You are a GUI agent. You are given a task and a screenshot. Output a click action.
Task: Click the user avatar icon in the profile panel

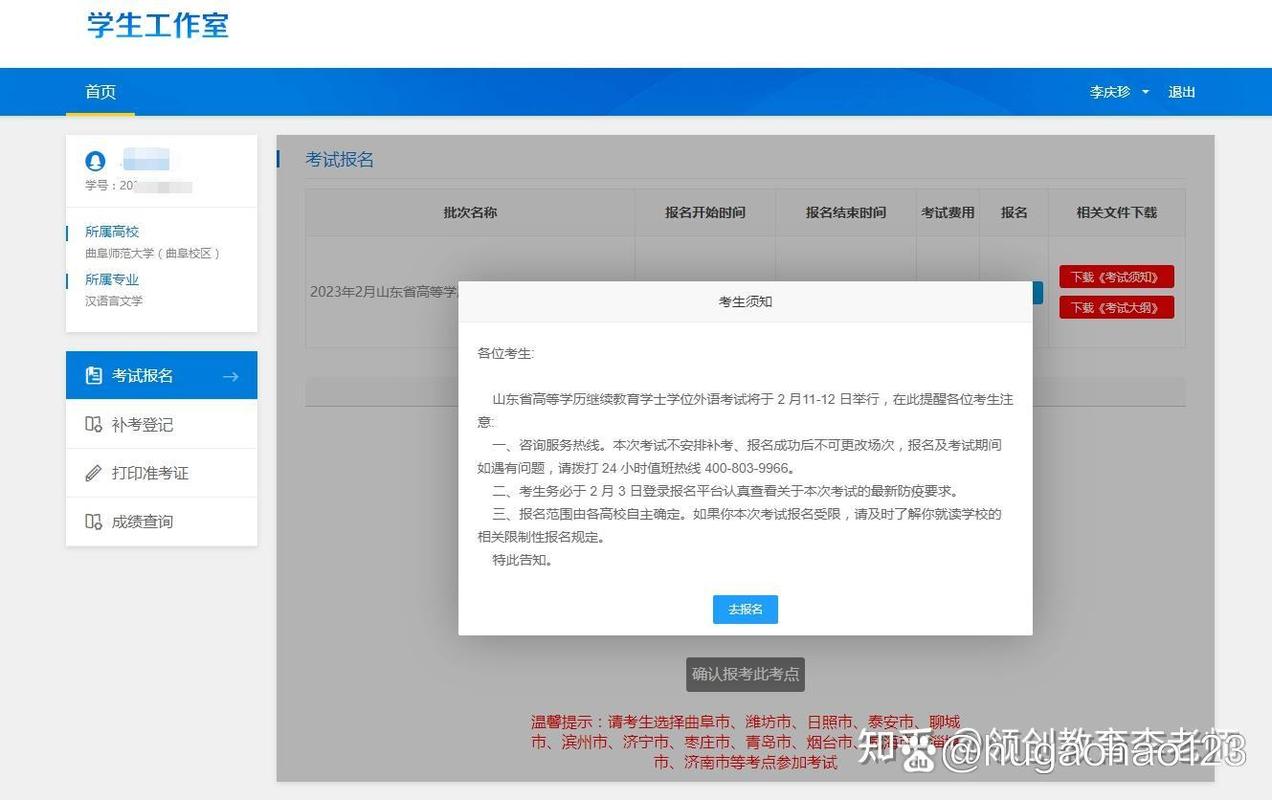point(95,161)
